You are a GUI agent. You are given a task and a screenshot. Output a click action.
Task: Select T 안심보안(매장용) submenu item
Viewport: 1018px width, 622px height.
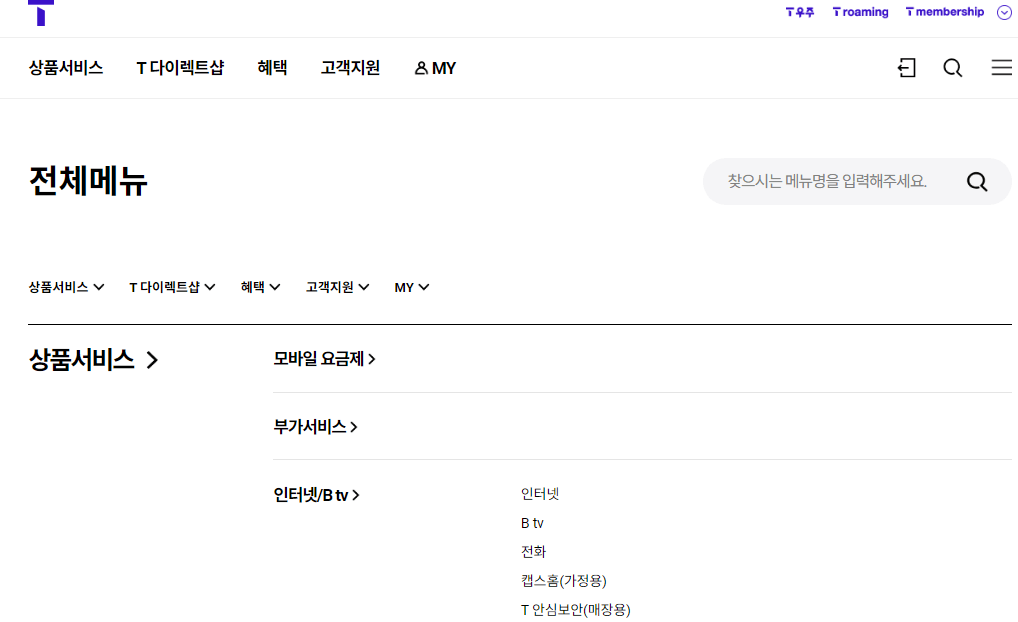point(575,610)
